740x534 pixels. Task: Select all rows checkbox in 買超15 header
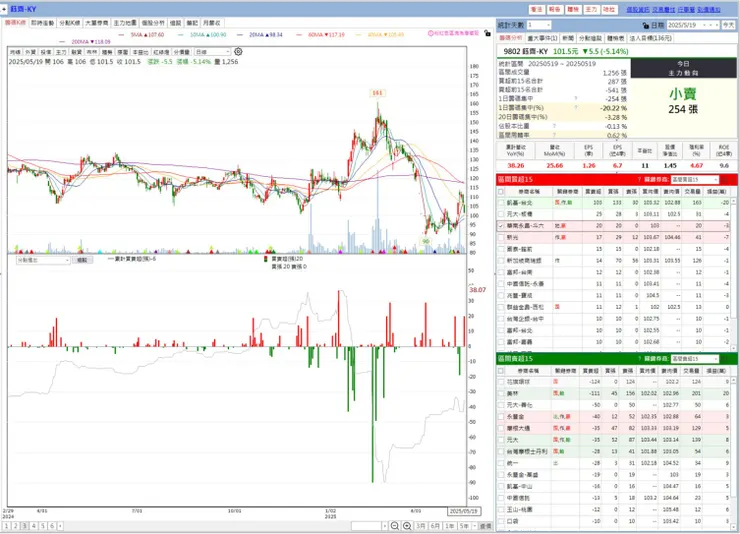click(501, 192)
